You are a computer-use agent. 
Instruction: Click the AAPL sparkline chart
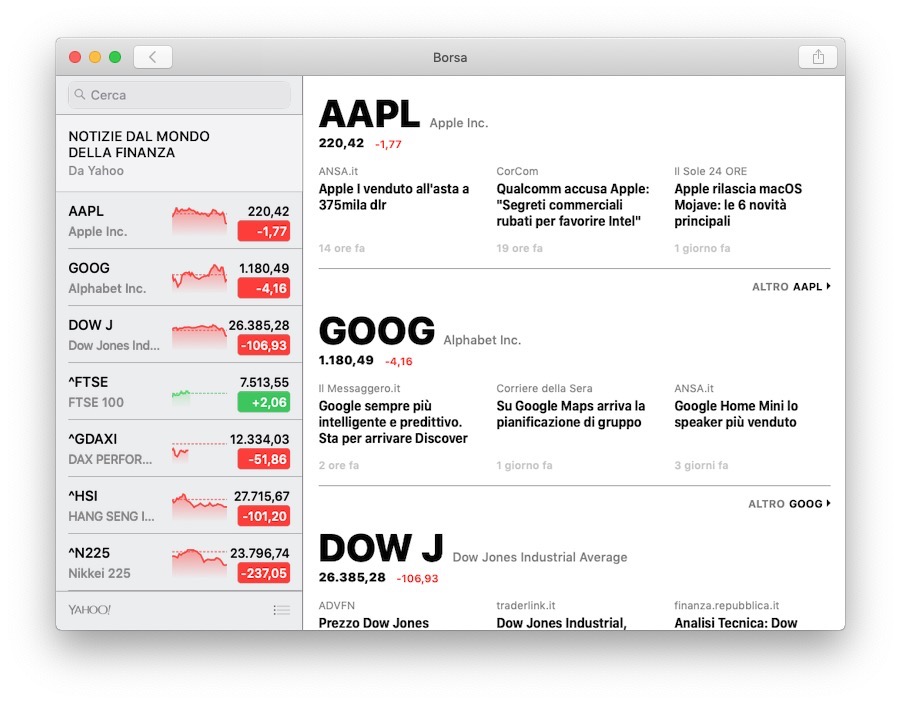pyautogui.click(x=199, y=221)
